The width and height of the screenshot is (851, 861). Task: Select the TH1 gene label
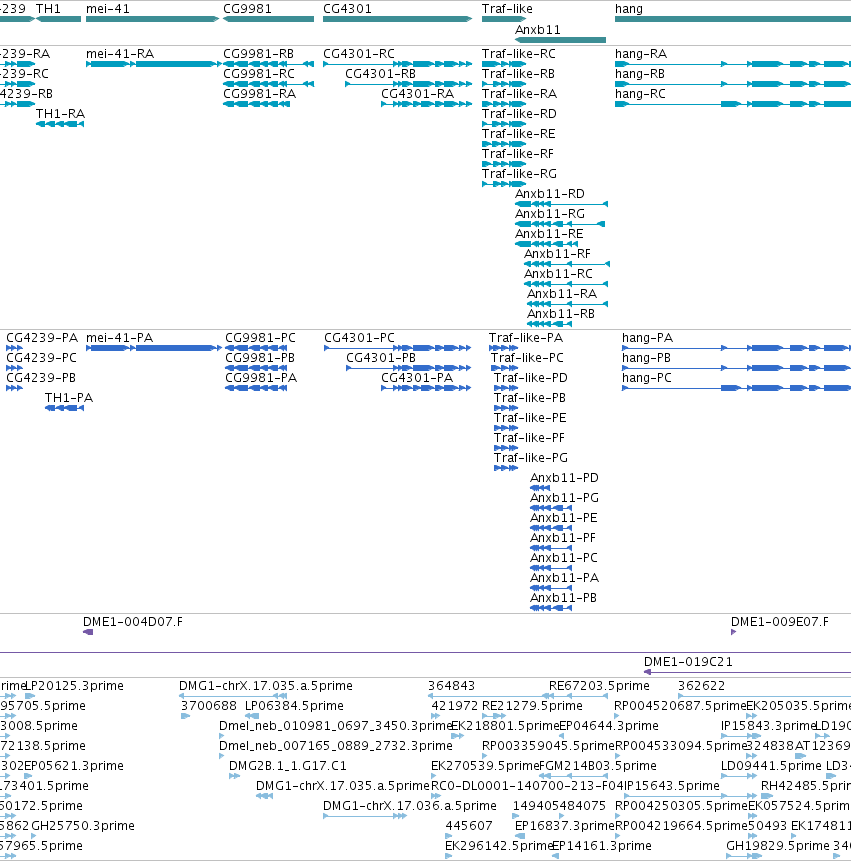pyautogui.click(x=48, y=9)
